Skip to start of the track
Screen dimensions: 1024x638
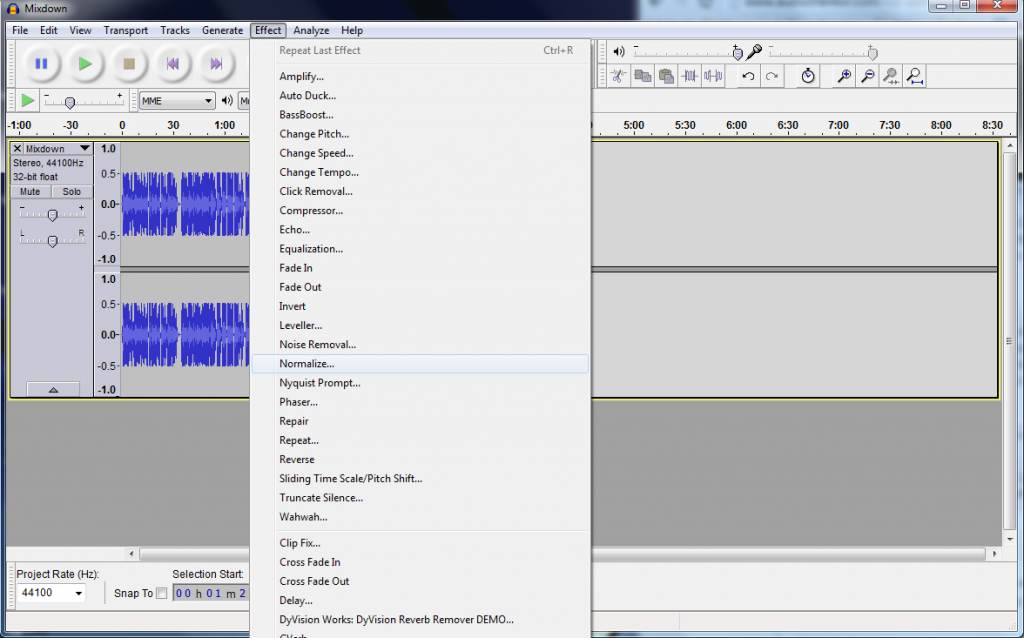coord(172,64)
